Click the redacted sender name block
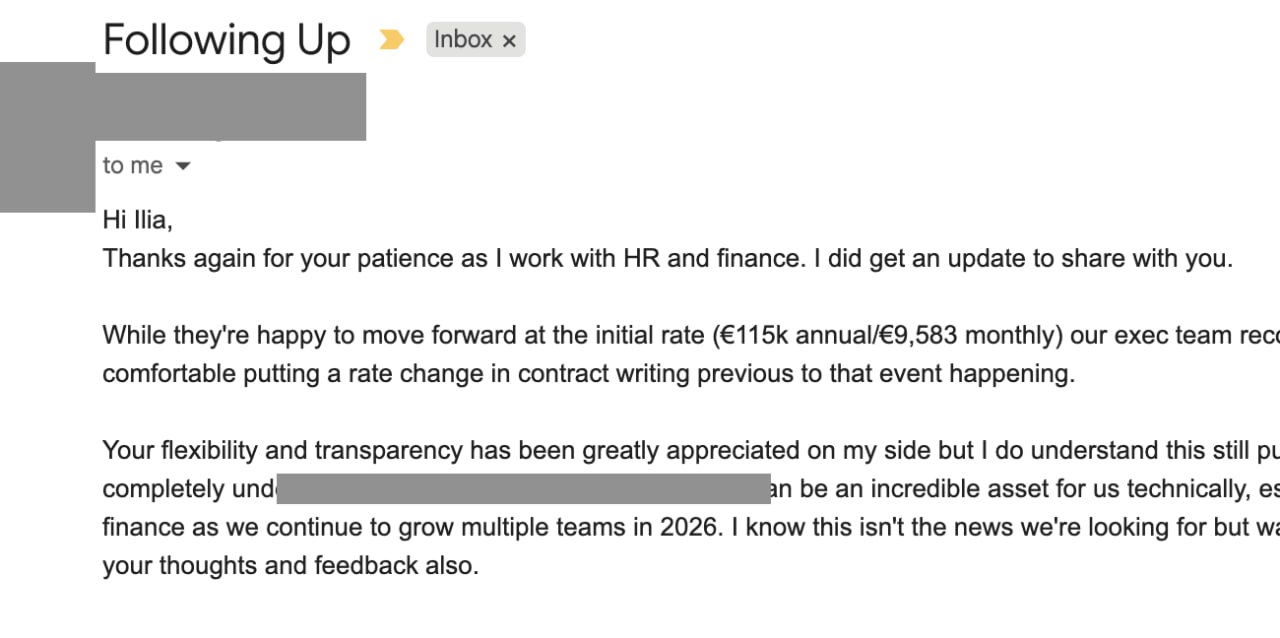 pos(231,106)
